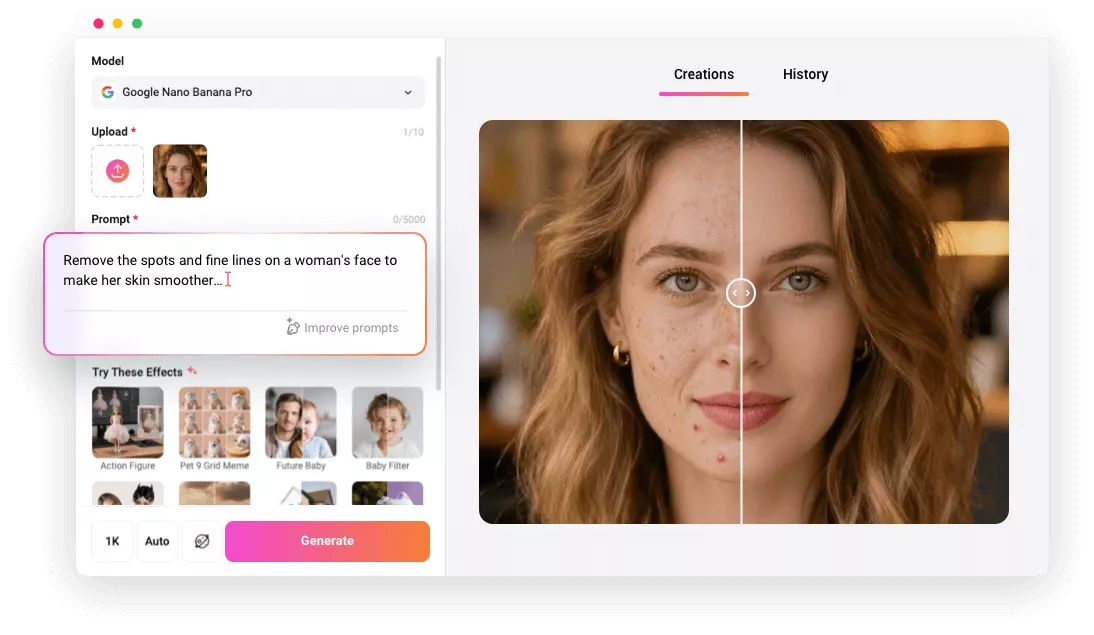
Task: Click the Improve prompts link
Action: (351, 328)
